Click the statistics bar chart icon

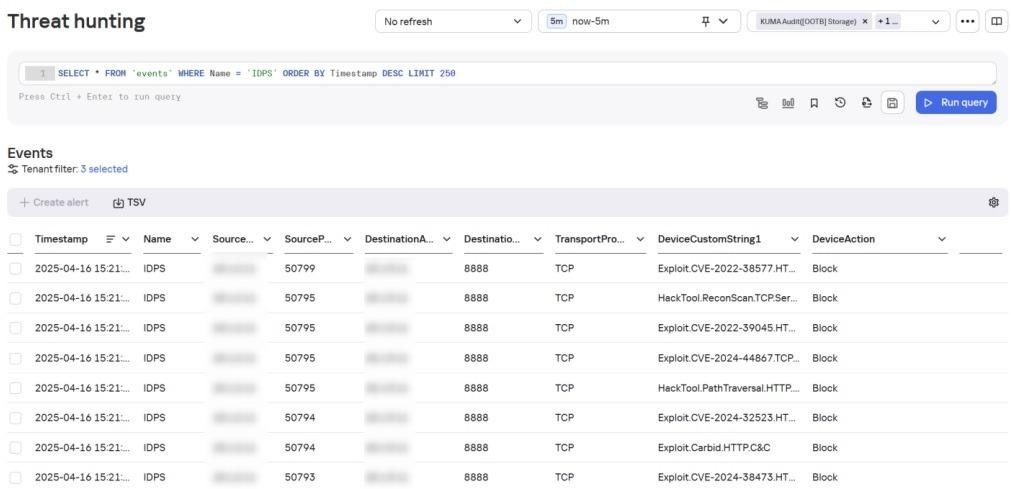(x=788, y=103)
